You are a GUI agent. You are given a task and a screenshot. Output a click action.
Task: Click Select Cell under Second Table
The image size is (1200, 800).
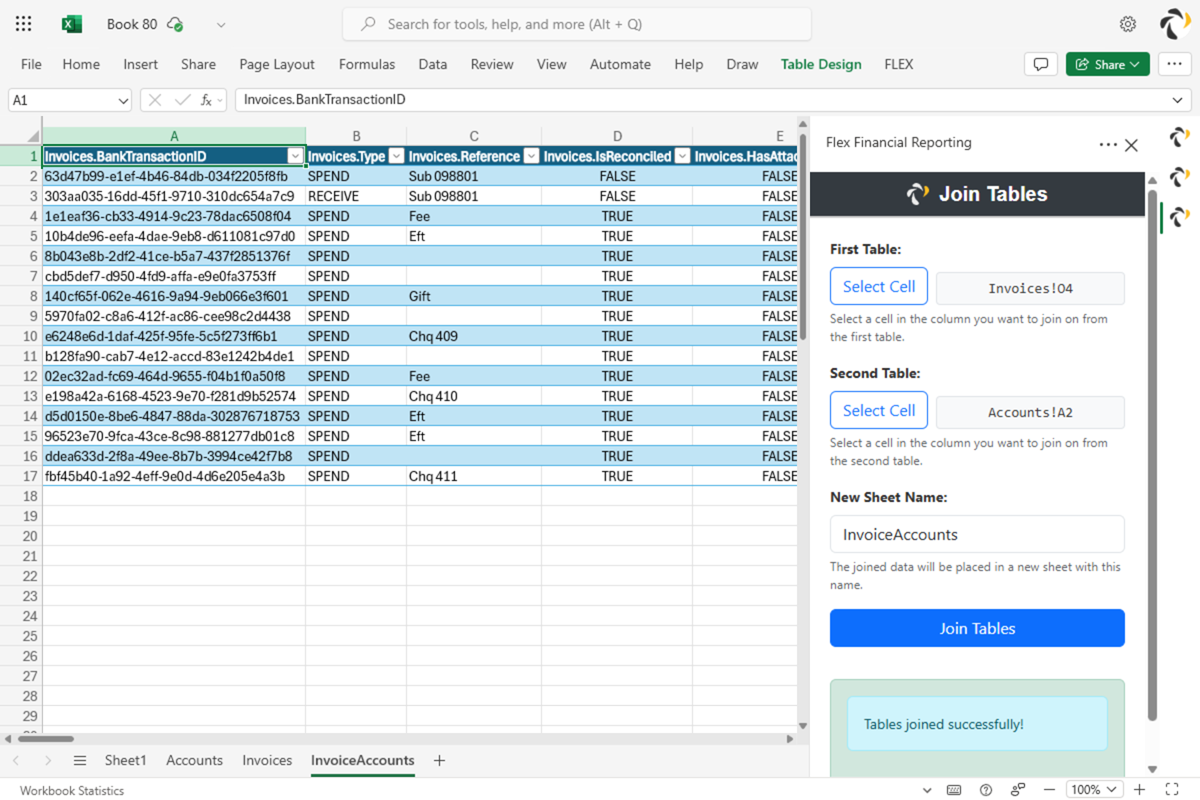click(879, 410)
